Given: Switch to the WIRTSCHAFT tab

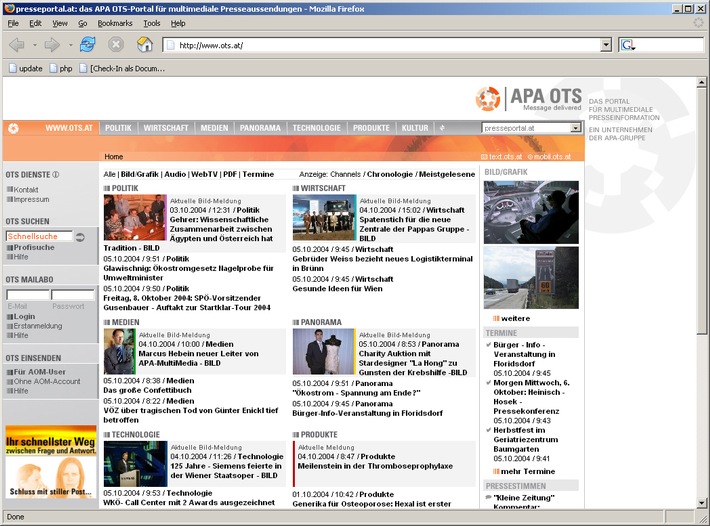Looking at the screenshot, I should pos(166,128).
